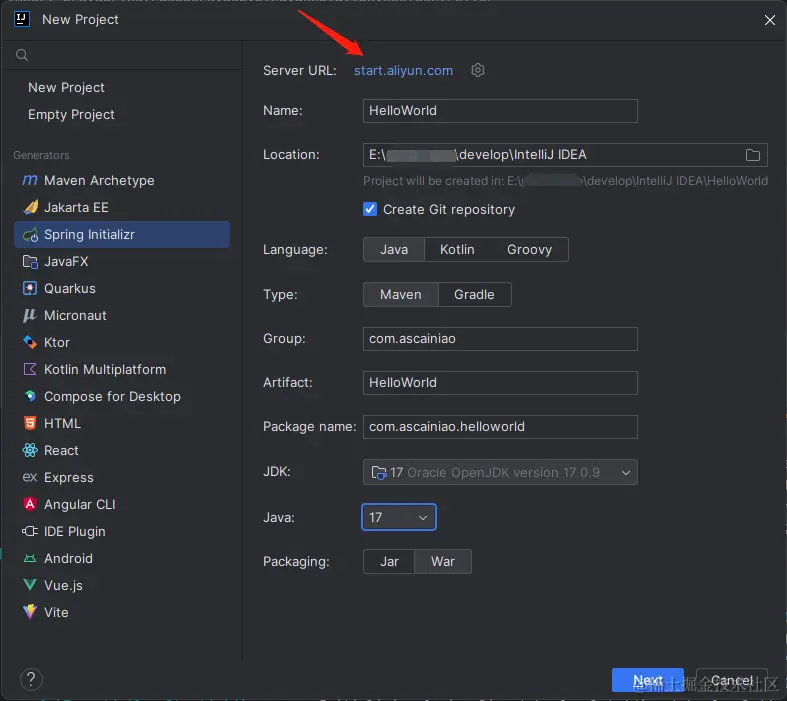Screen dimensions: 787x701
Task: Click the IntelliJ IDEA logo in the title bar
Action: pyautogui.click(x=22, y=19)
